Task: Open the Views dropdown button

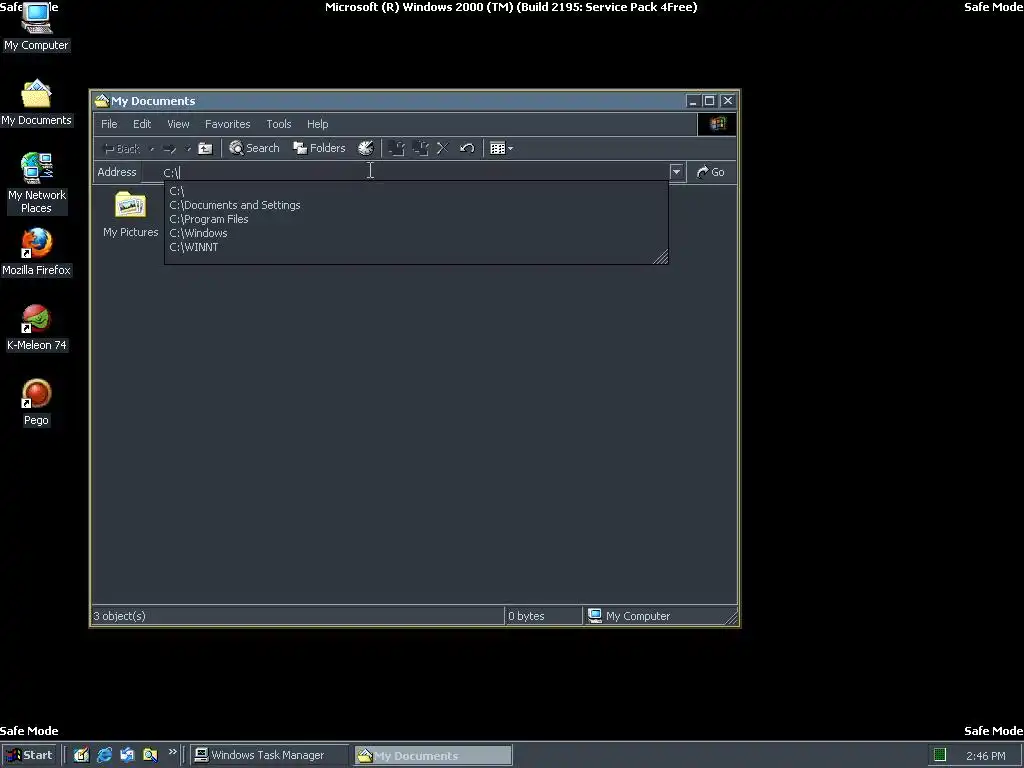Action: 501,148
